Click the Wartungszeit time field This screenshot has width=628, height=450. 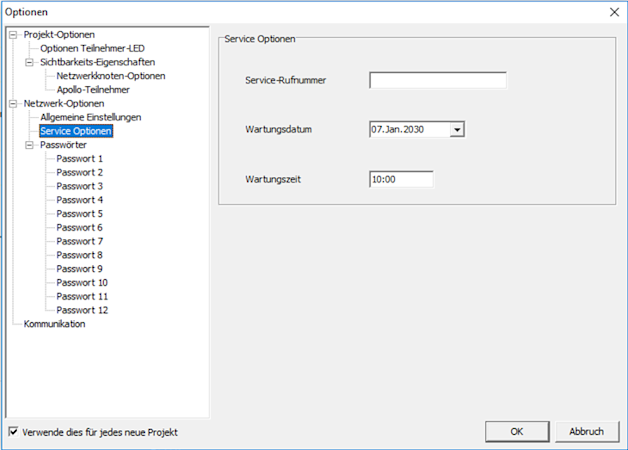point(401,179)
